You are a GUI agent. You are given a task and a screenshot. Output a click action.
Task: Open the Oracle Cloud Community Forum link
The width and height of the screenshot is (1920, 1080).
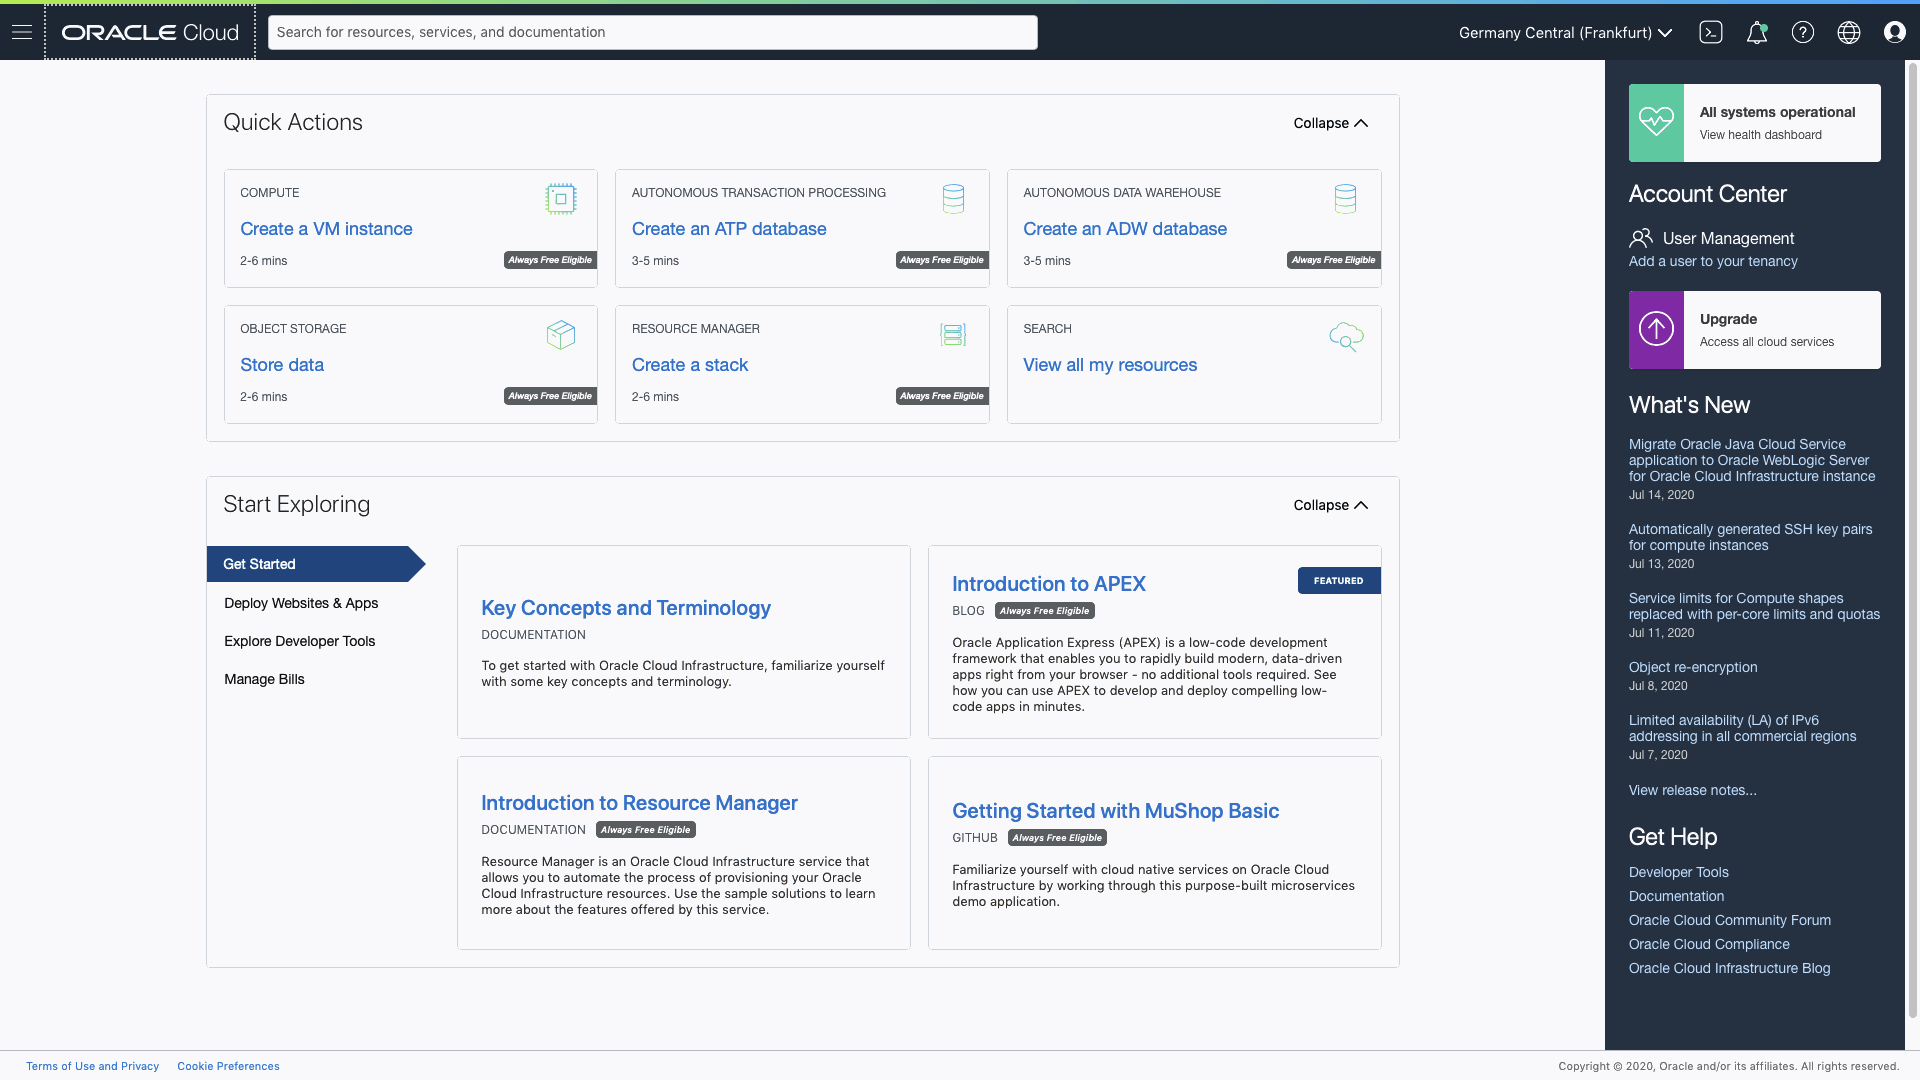[x=1730, y=920]
